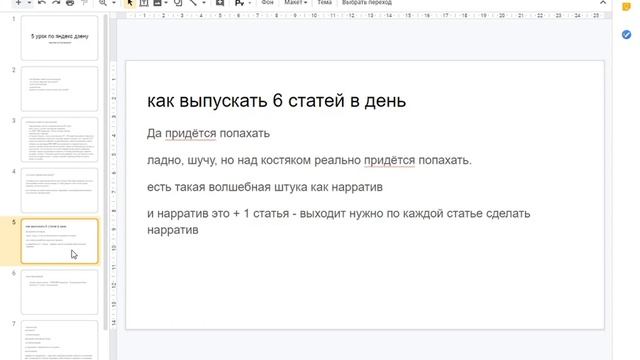Click the horizontal ruler above the slide

363,16
